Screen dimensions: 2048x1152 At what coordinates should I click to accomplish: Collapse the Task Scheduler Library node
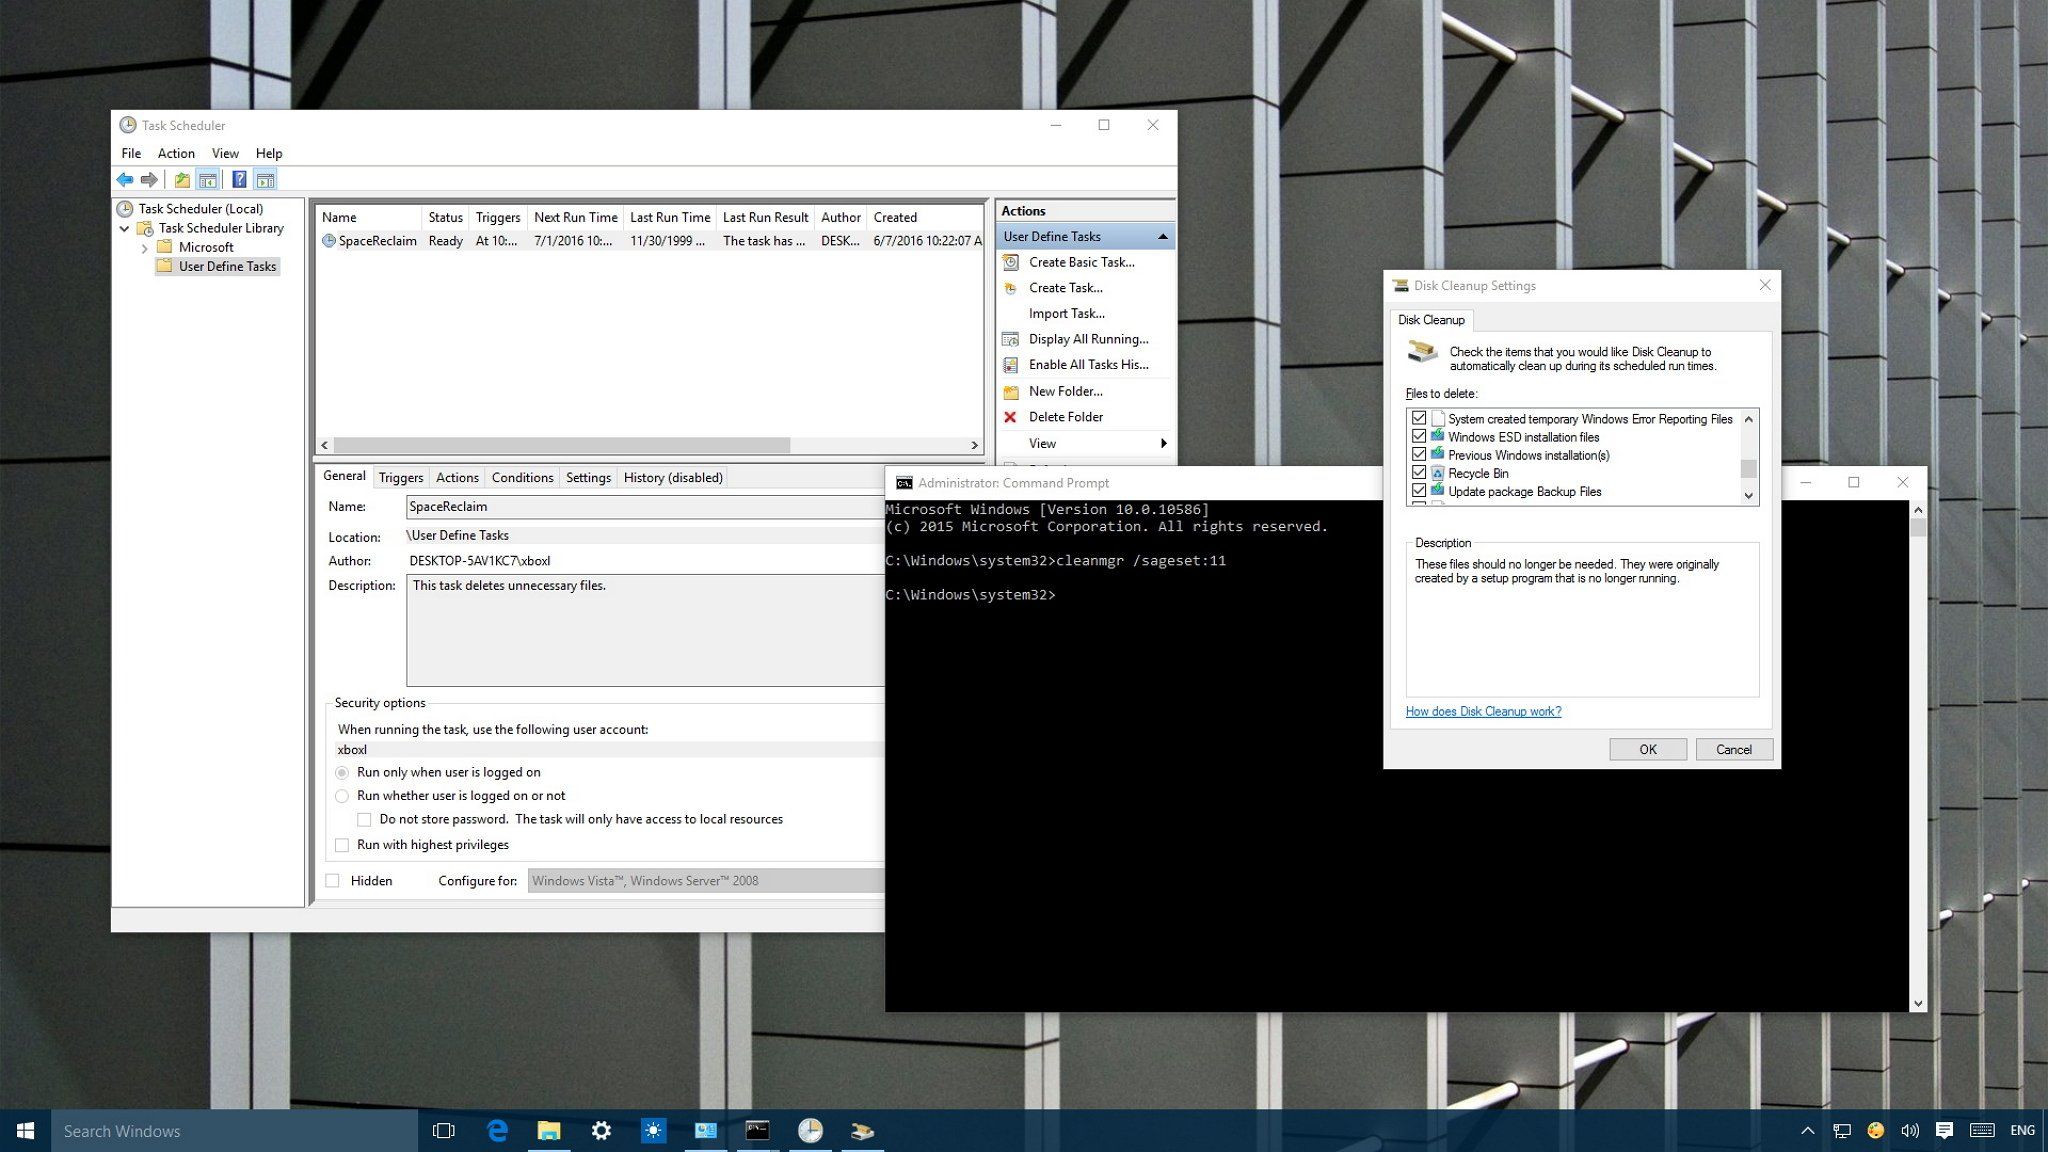pyautogui.click(x=125, y=229)
